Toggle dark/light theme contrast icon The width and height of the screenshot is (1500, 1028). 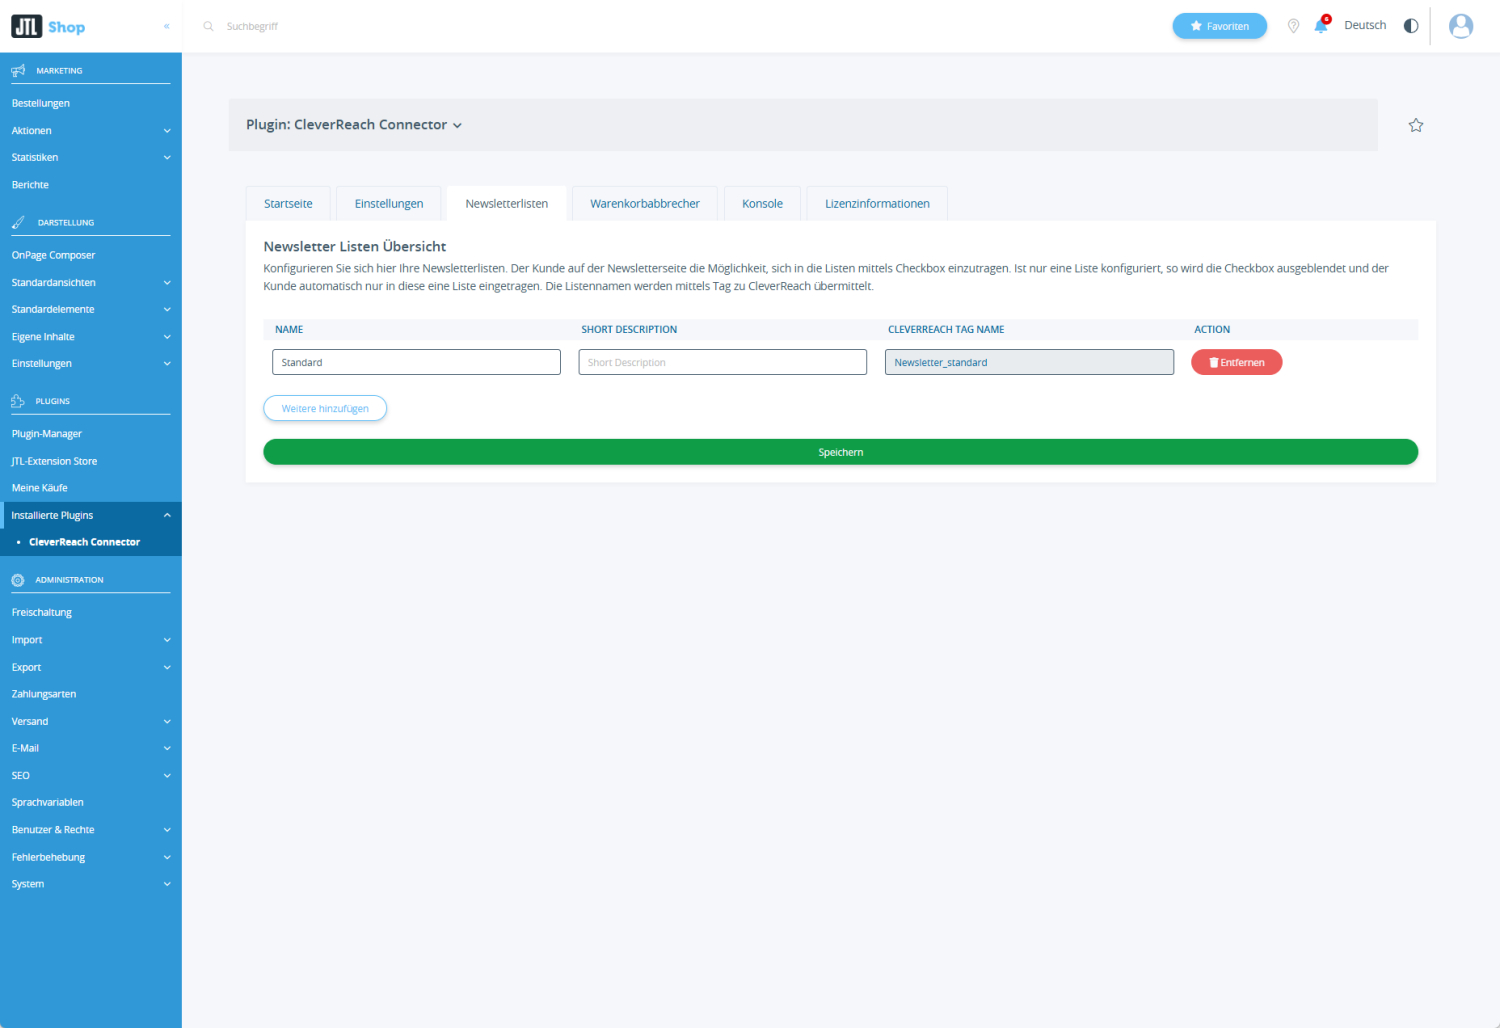point(1411,26)
